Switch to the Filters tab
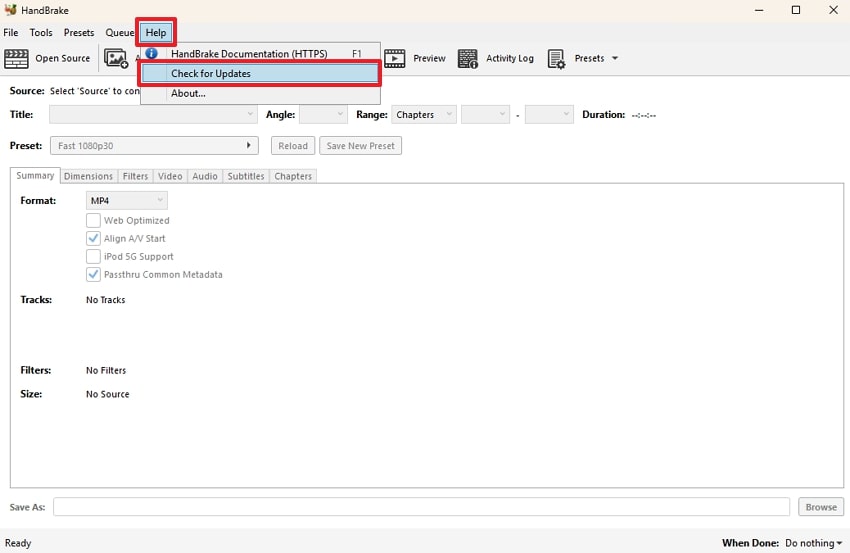The height and width of the screenshot is (553, 850). pyautogui.click(x=136, y=176)
